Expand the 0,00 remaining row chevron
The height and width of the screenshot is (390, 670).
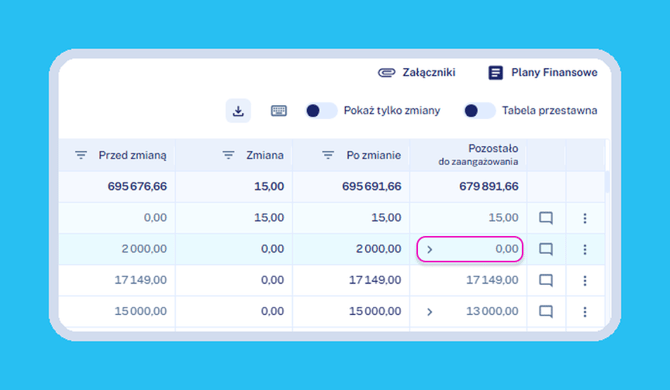click(x=429, y=249)
